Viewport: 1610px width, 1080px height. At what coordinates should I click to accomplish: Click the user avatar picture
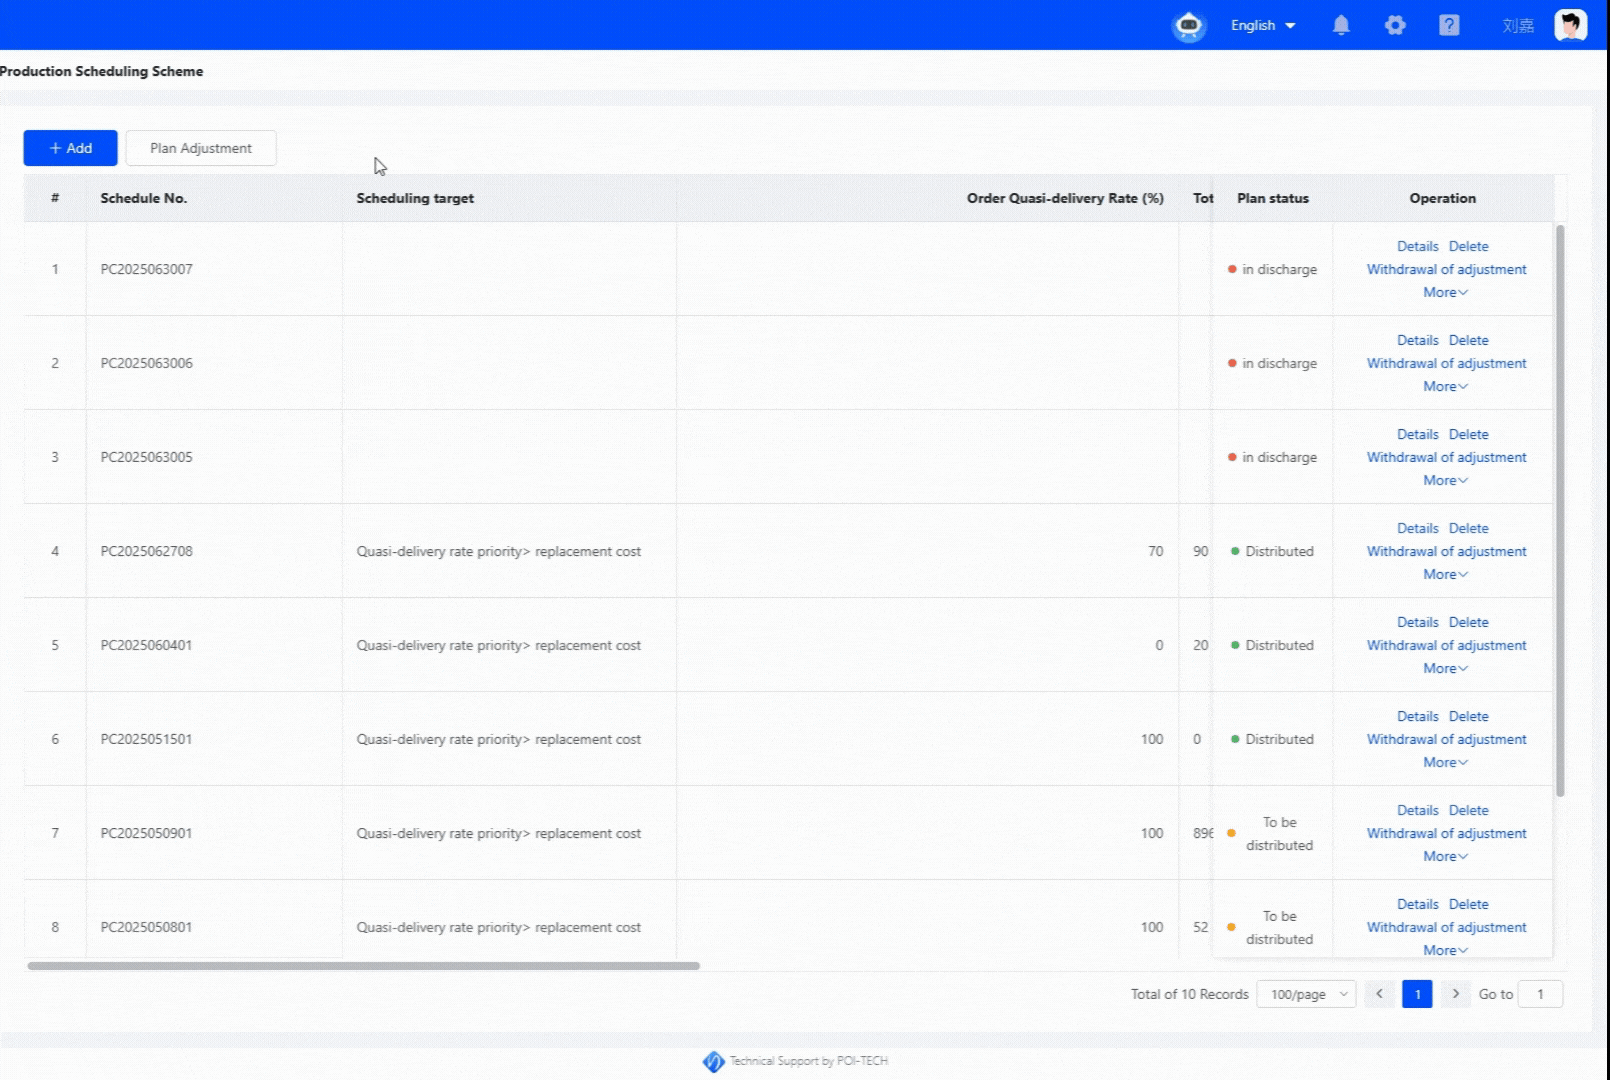point(1570,26)
